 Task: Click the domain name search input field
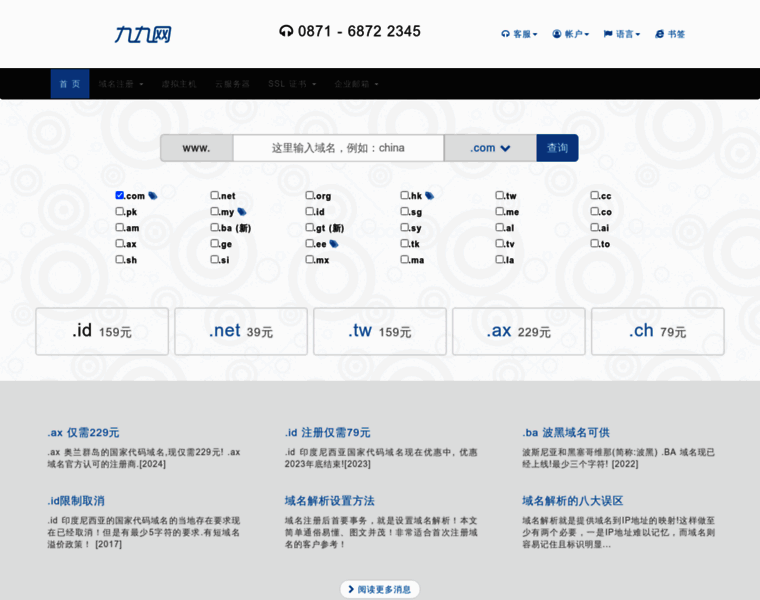tap(338, 148)
